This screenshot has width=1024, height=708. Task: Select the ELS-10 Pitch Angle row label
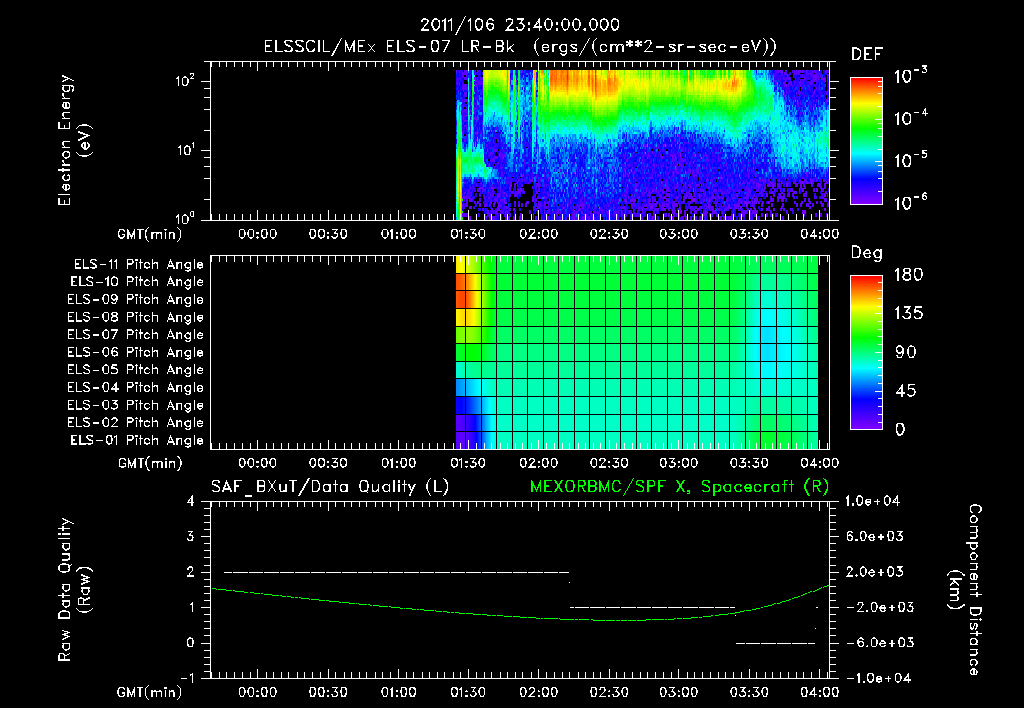[x=137, y=282]
